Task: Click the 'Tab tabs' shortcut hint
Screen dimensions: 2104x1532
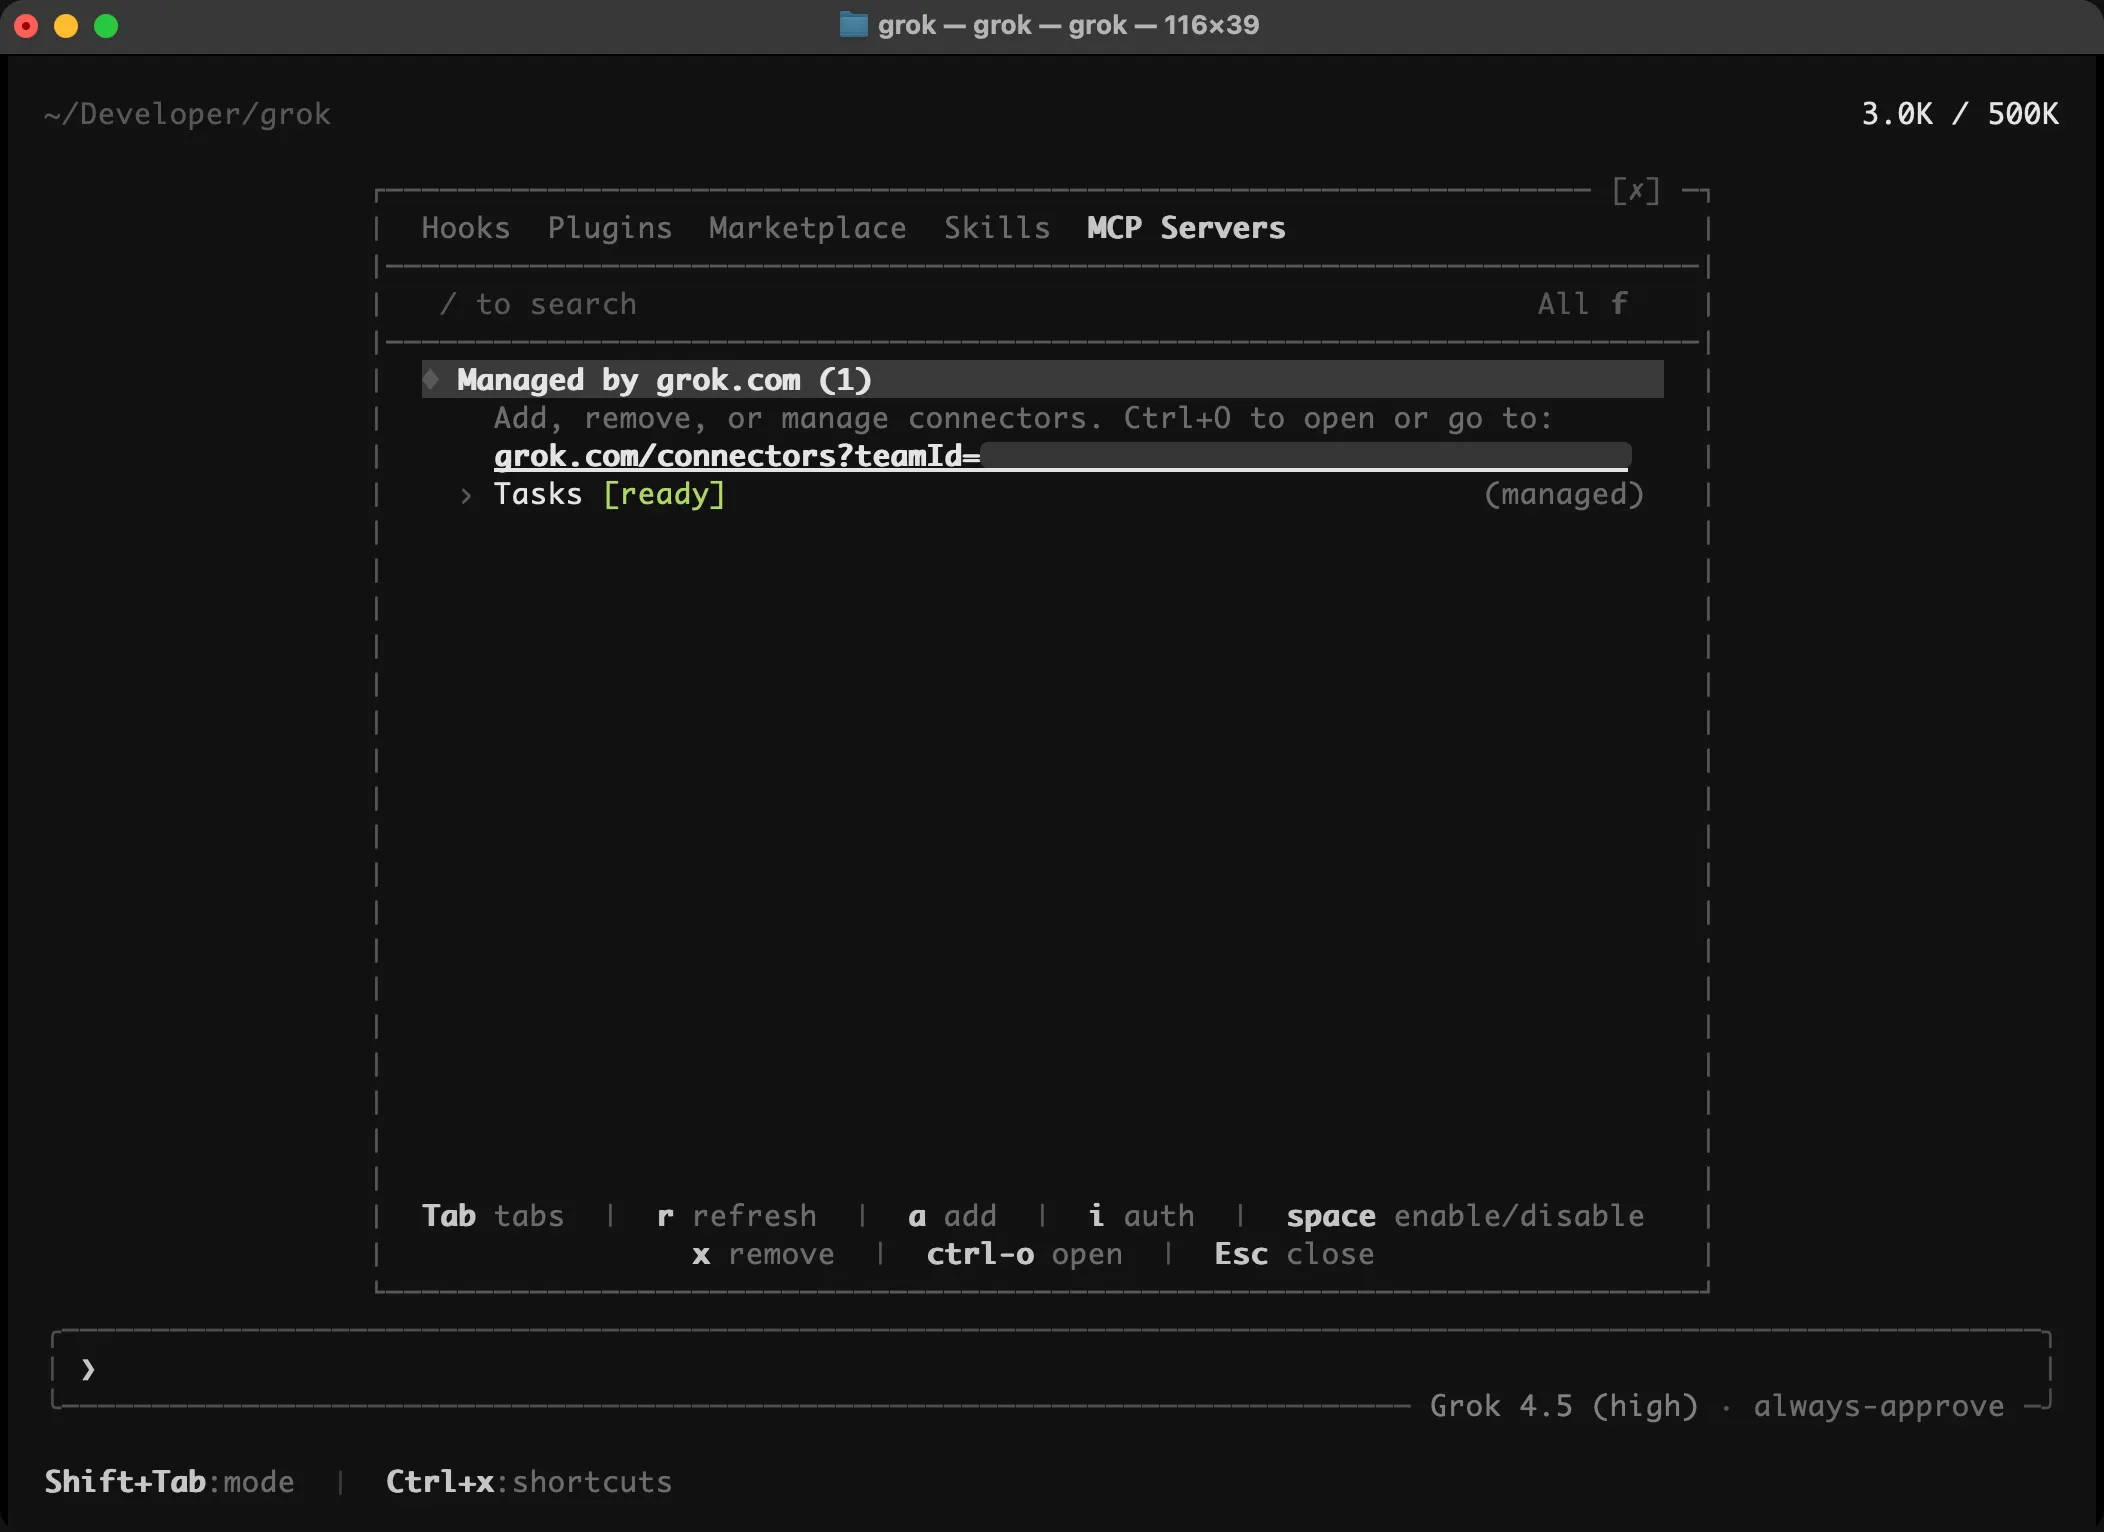Action: click(493, 1216)
